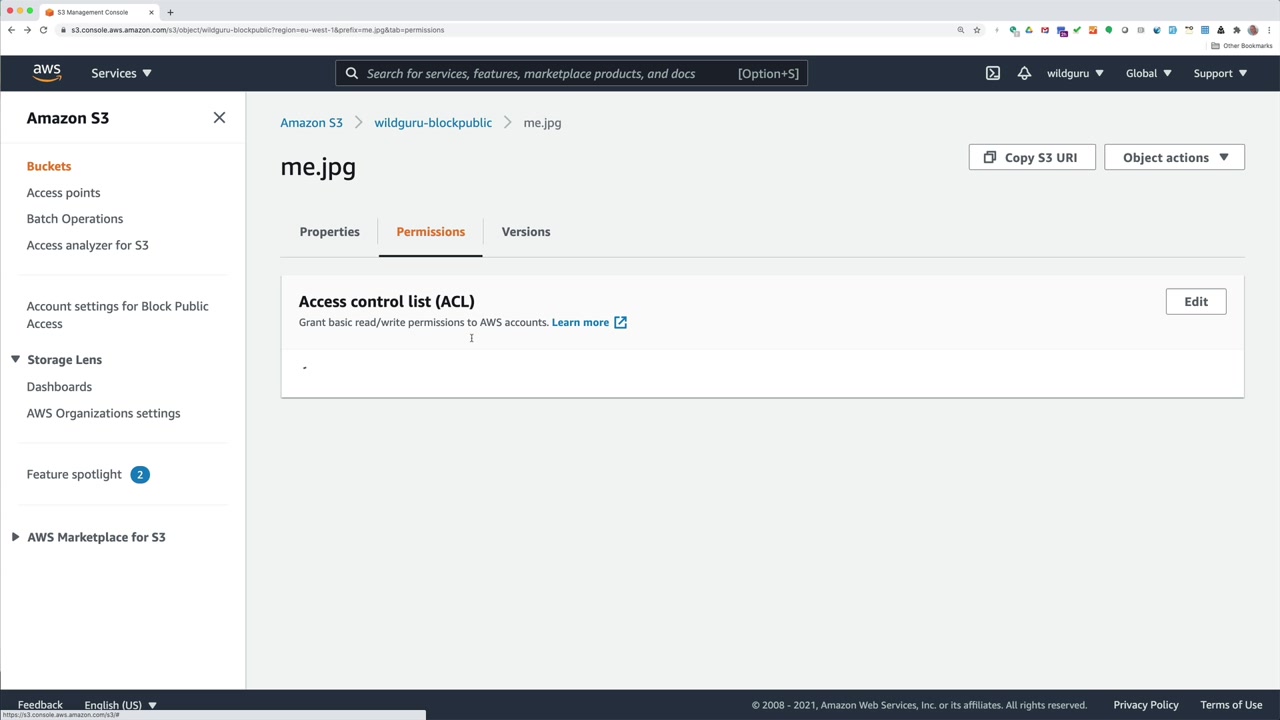This screenshot has width=1280, height=720.
Task: Open AWS CloudShell from the top bar
Action: pyautogui.click(x=993, y=73)
